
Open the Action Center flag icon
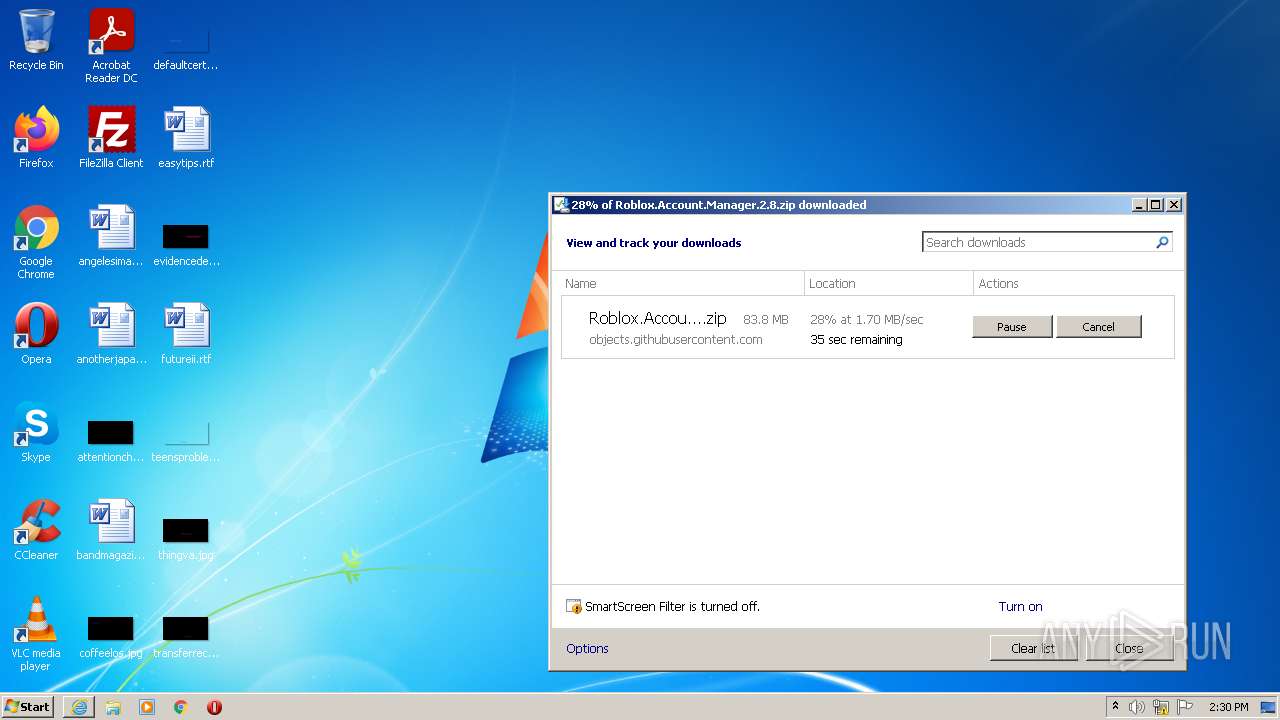pos(1185,707)
